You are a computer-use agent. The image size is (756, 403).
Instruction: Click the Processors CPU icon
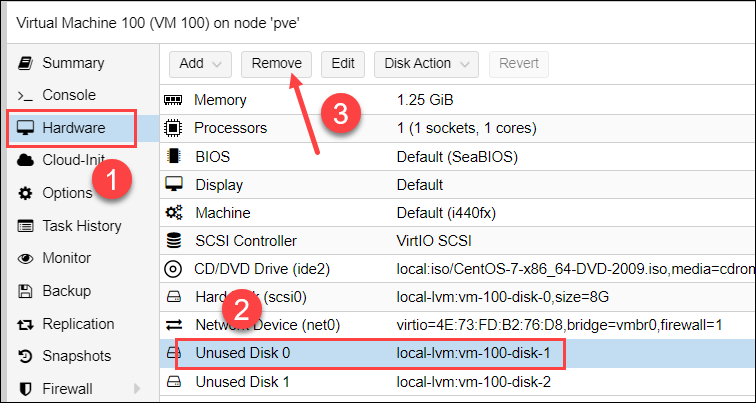tap(173, 128)
